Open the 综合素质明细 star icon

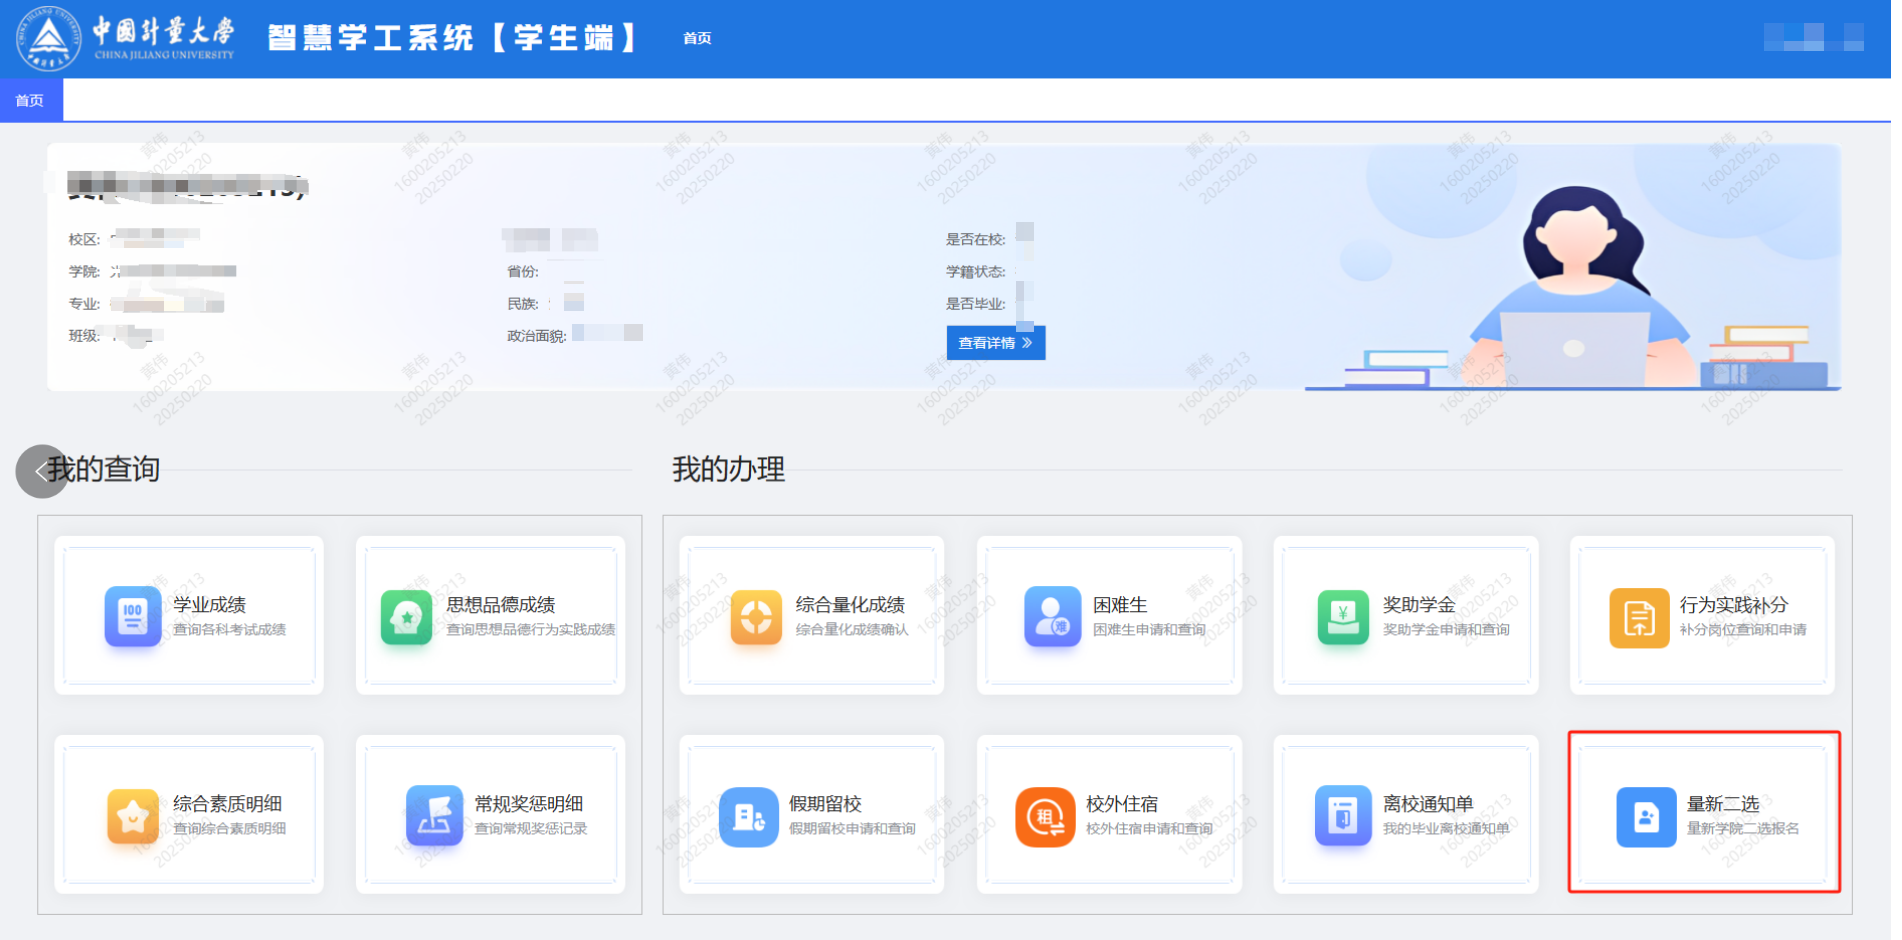[132, 816]
